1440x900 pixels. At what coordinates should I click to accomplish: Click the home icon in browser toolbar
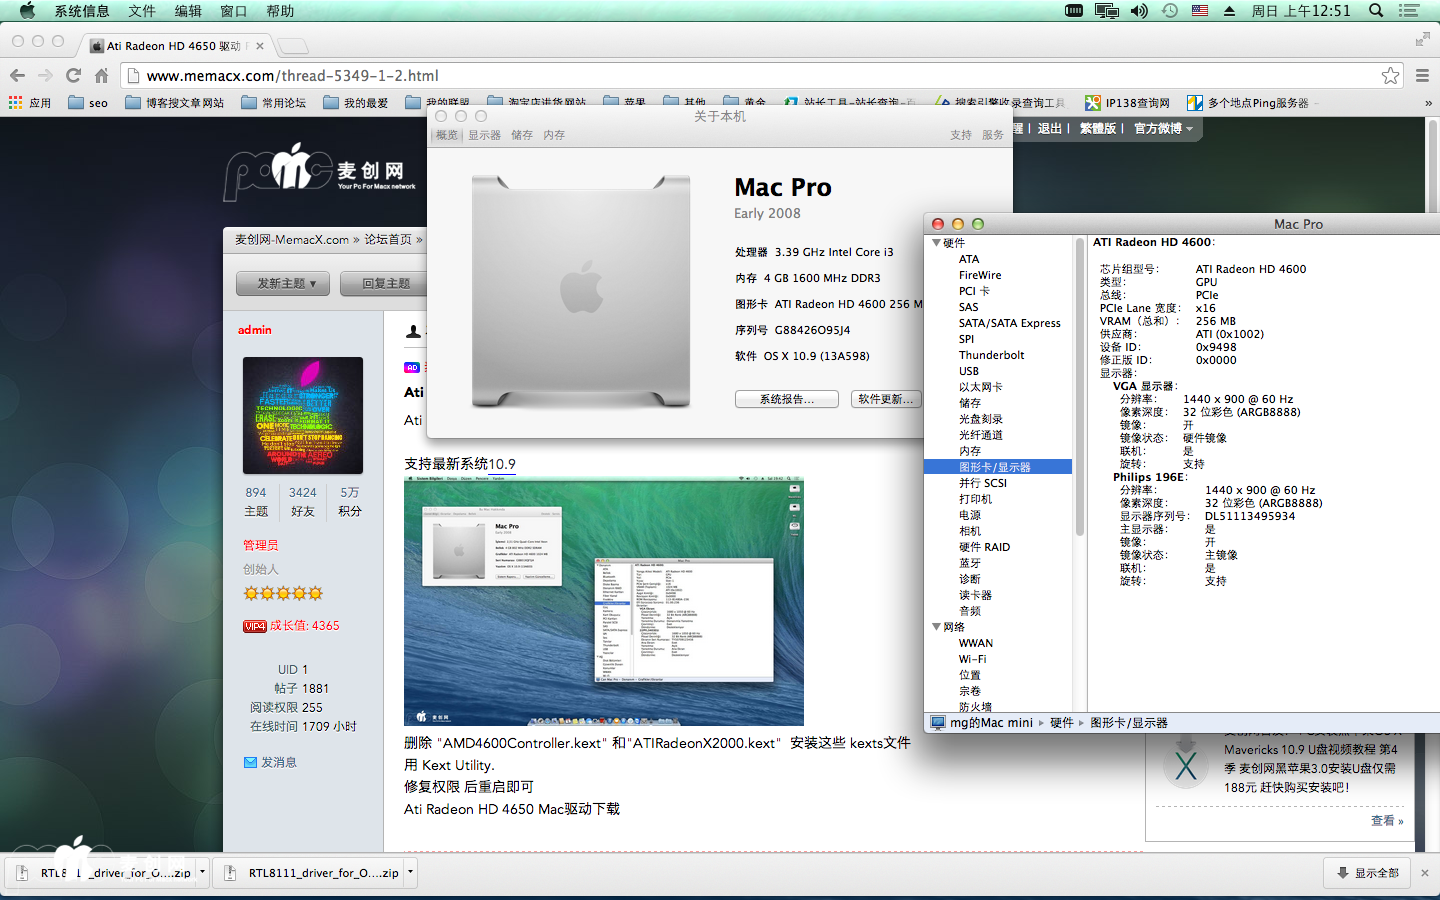pyautogui.click(x=101, y=76)
